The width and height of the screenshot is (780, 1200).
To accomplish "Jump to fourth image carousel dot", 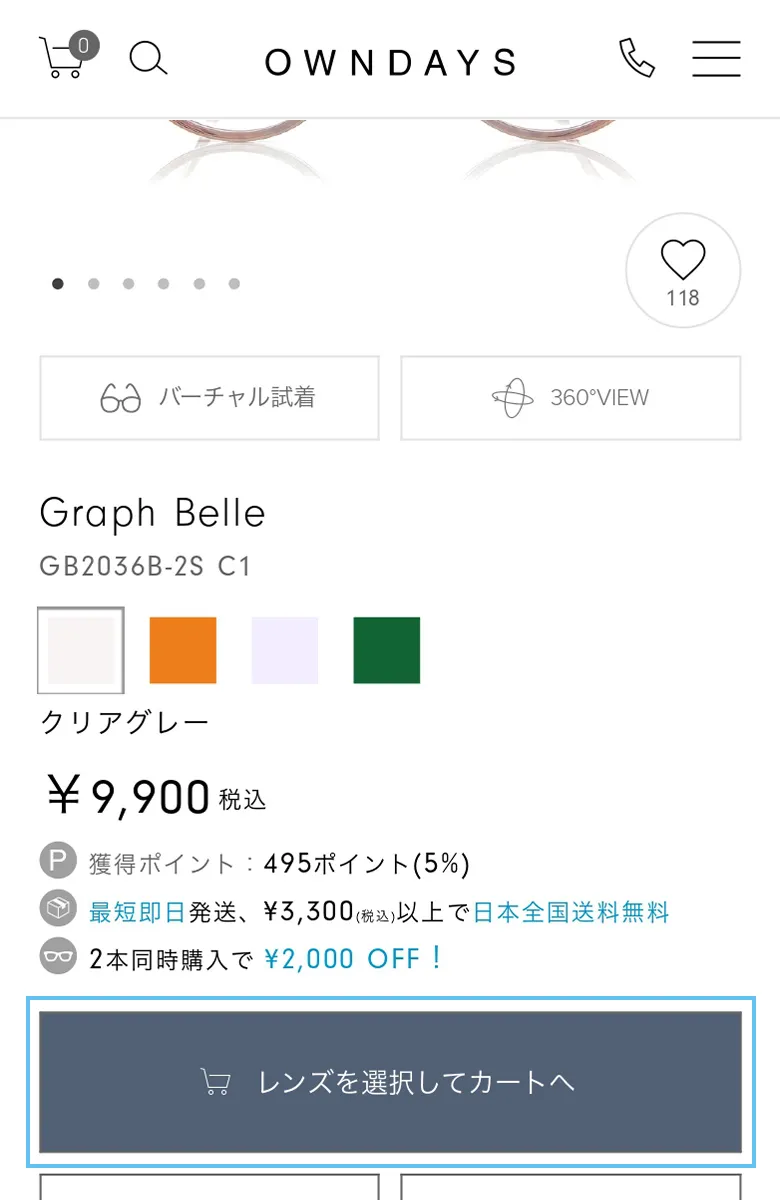I will click(163, 284).
